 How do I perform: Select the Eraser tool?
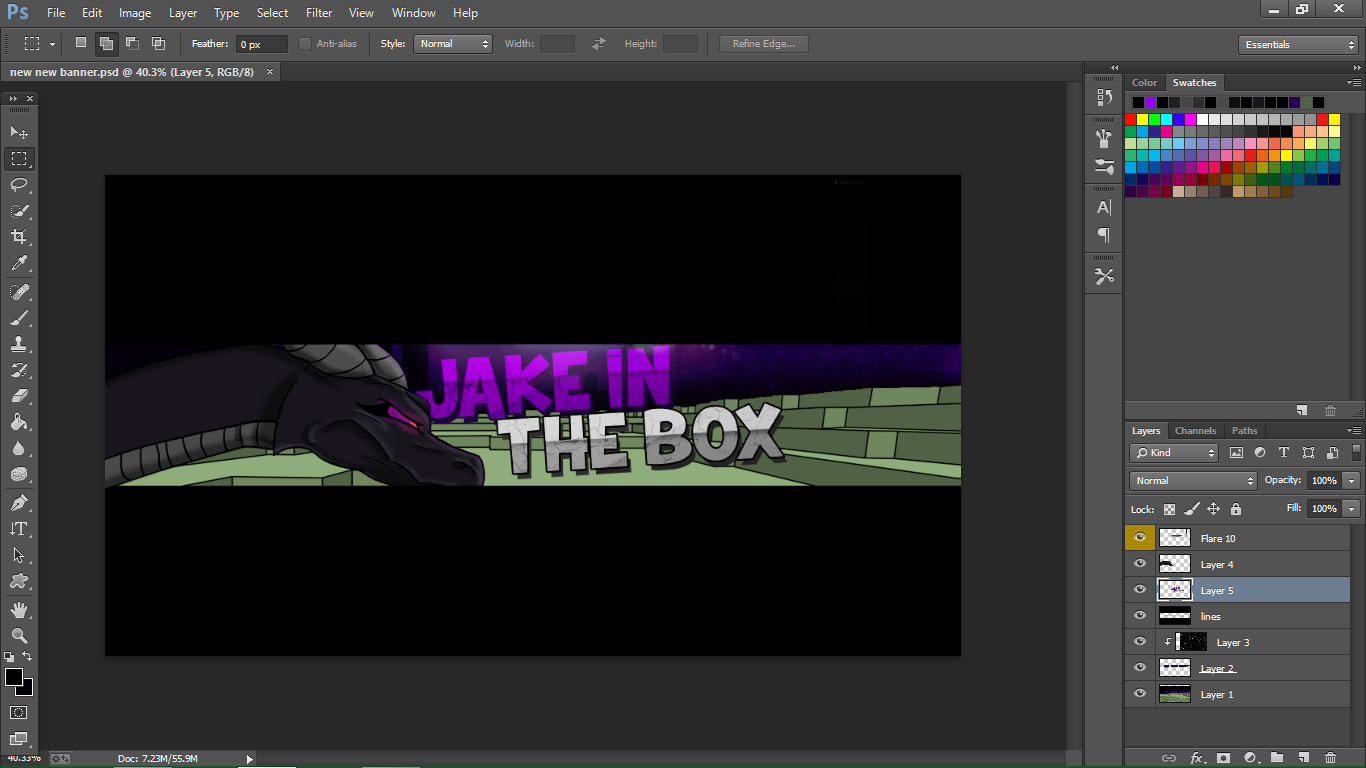pos(19,396)
